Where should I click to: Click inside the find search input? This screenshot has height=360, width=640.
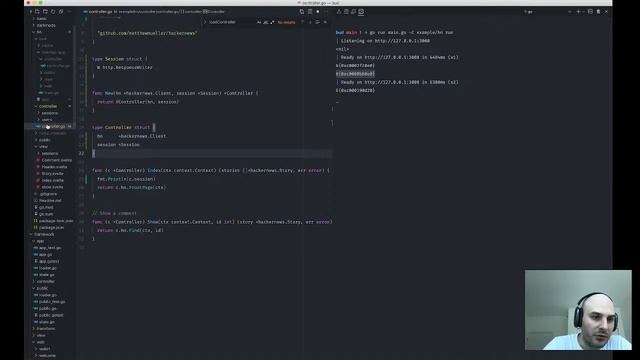pyautogui.click(x=231, y=22)
